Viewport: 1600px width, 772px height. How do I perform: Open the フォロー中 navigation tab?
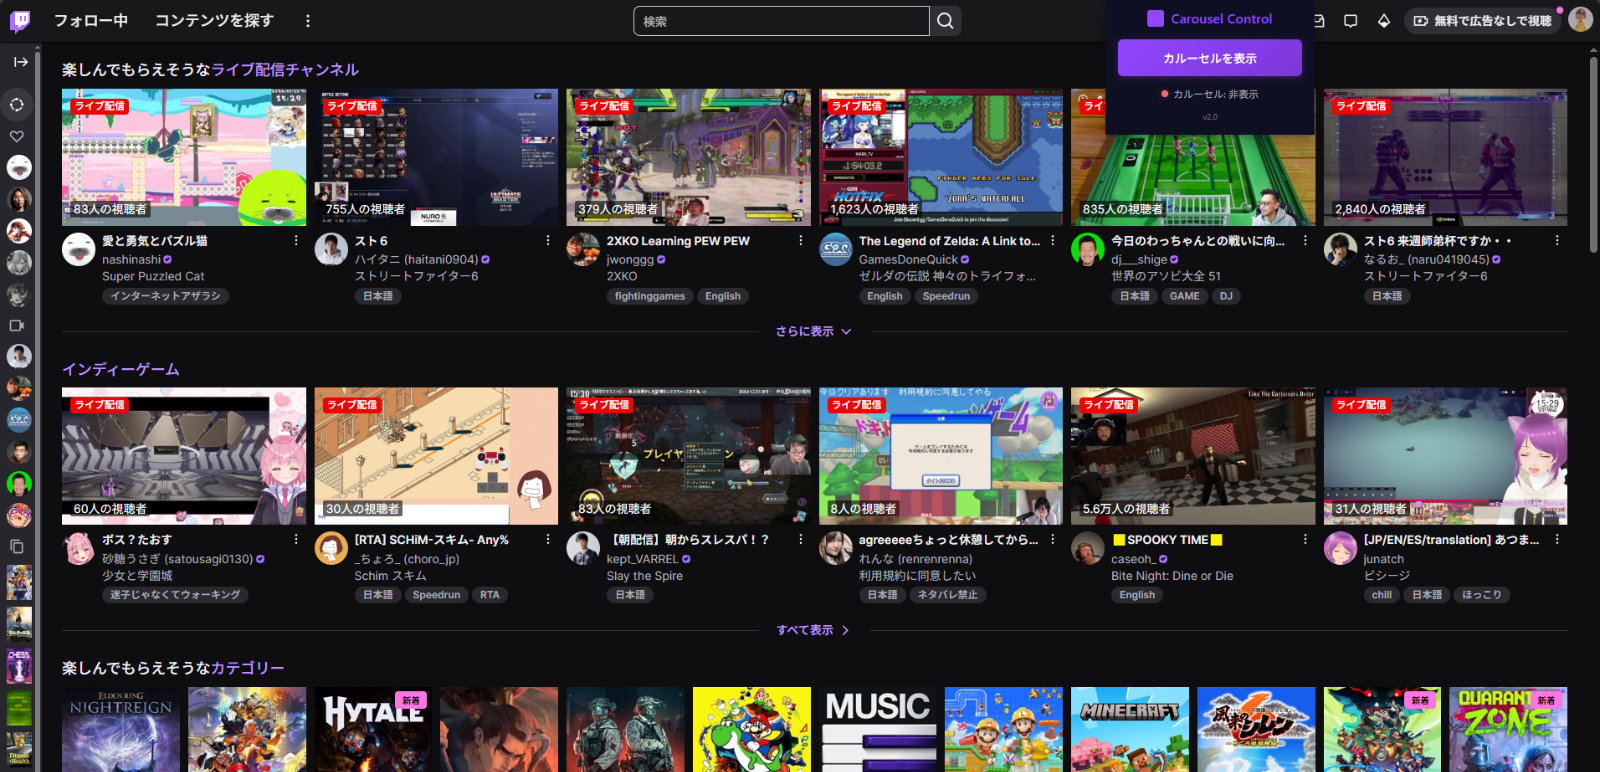coord(91,21)
